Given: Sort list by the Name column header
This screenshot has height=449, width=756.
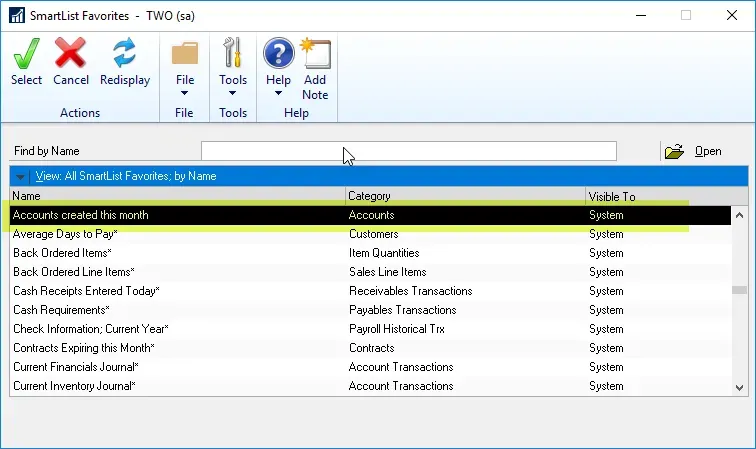Looking at the screenshot, I should point(177,196).
